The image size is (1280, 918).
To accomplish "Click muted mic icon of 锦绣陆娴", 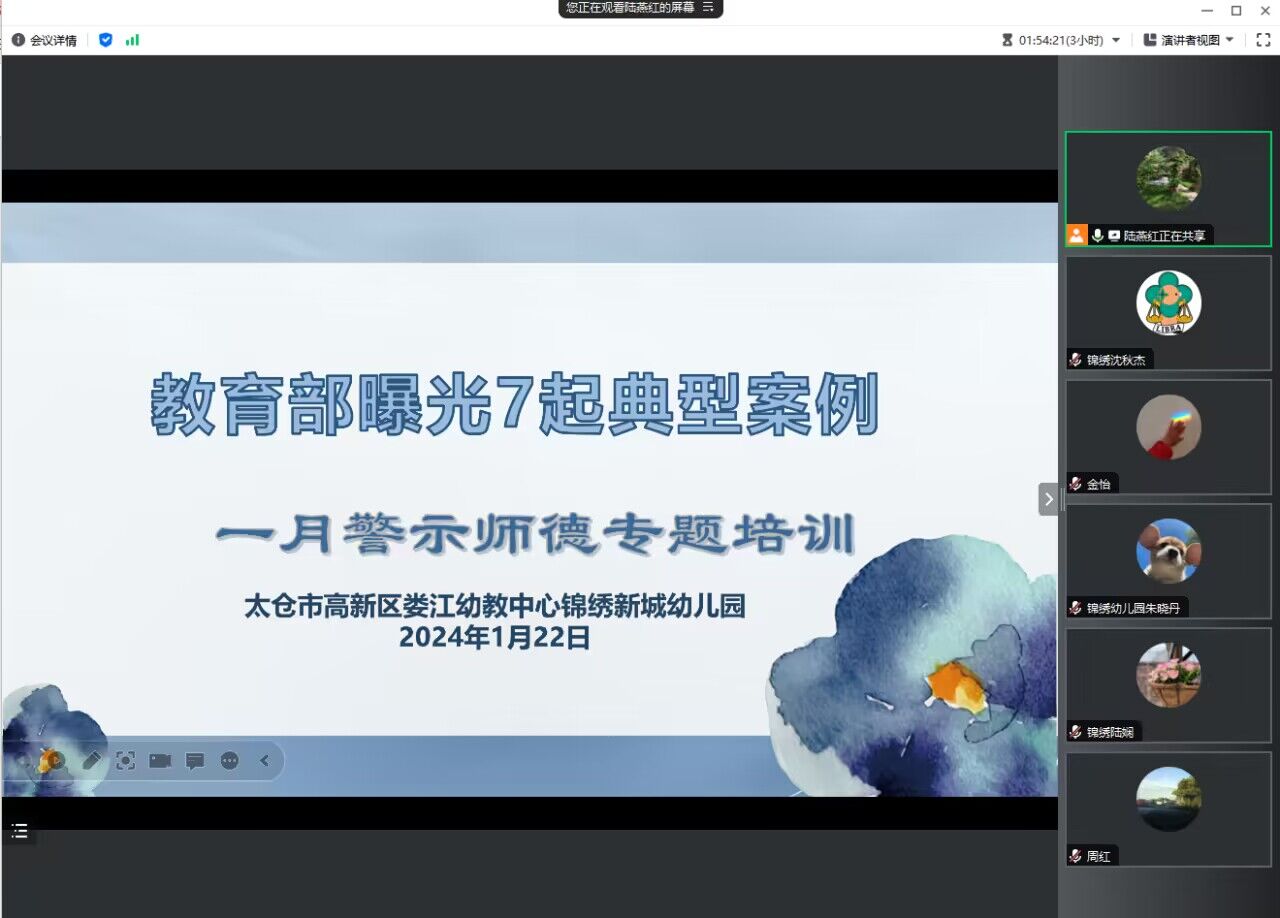I will 1076,732.
